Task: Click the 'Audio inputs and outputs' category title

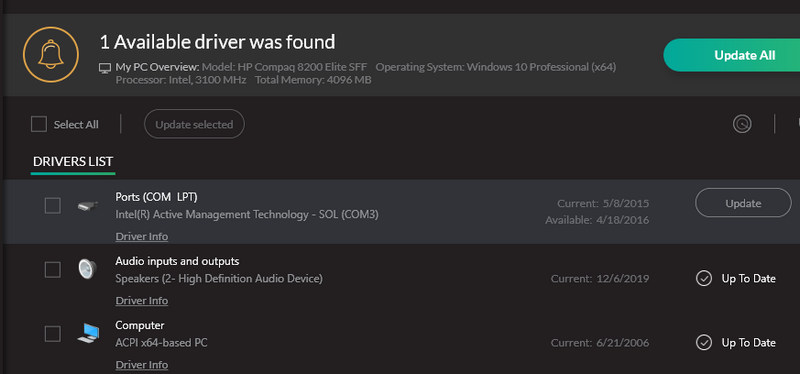Action: pyautogui.click(x=177, y=261)
